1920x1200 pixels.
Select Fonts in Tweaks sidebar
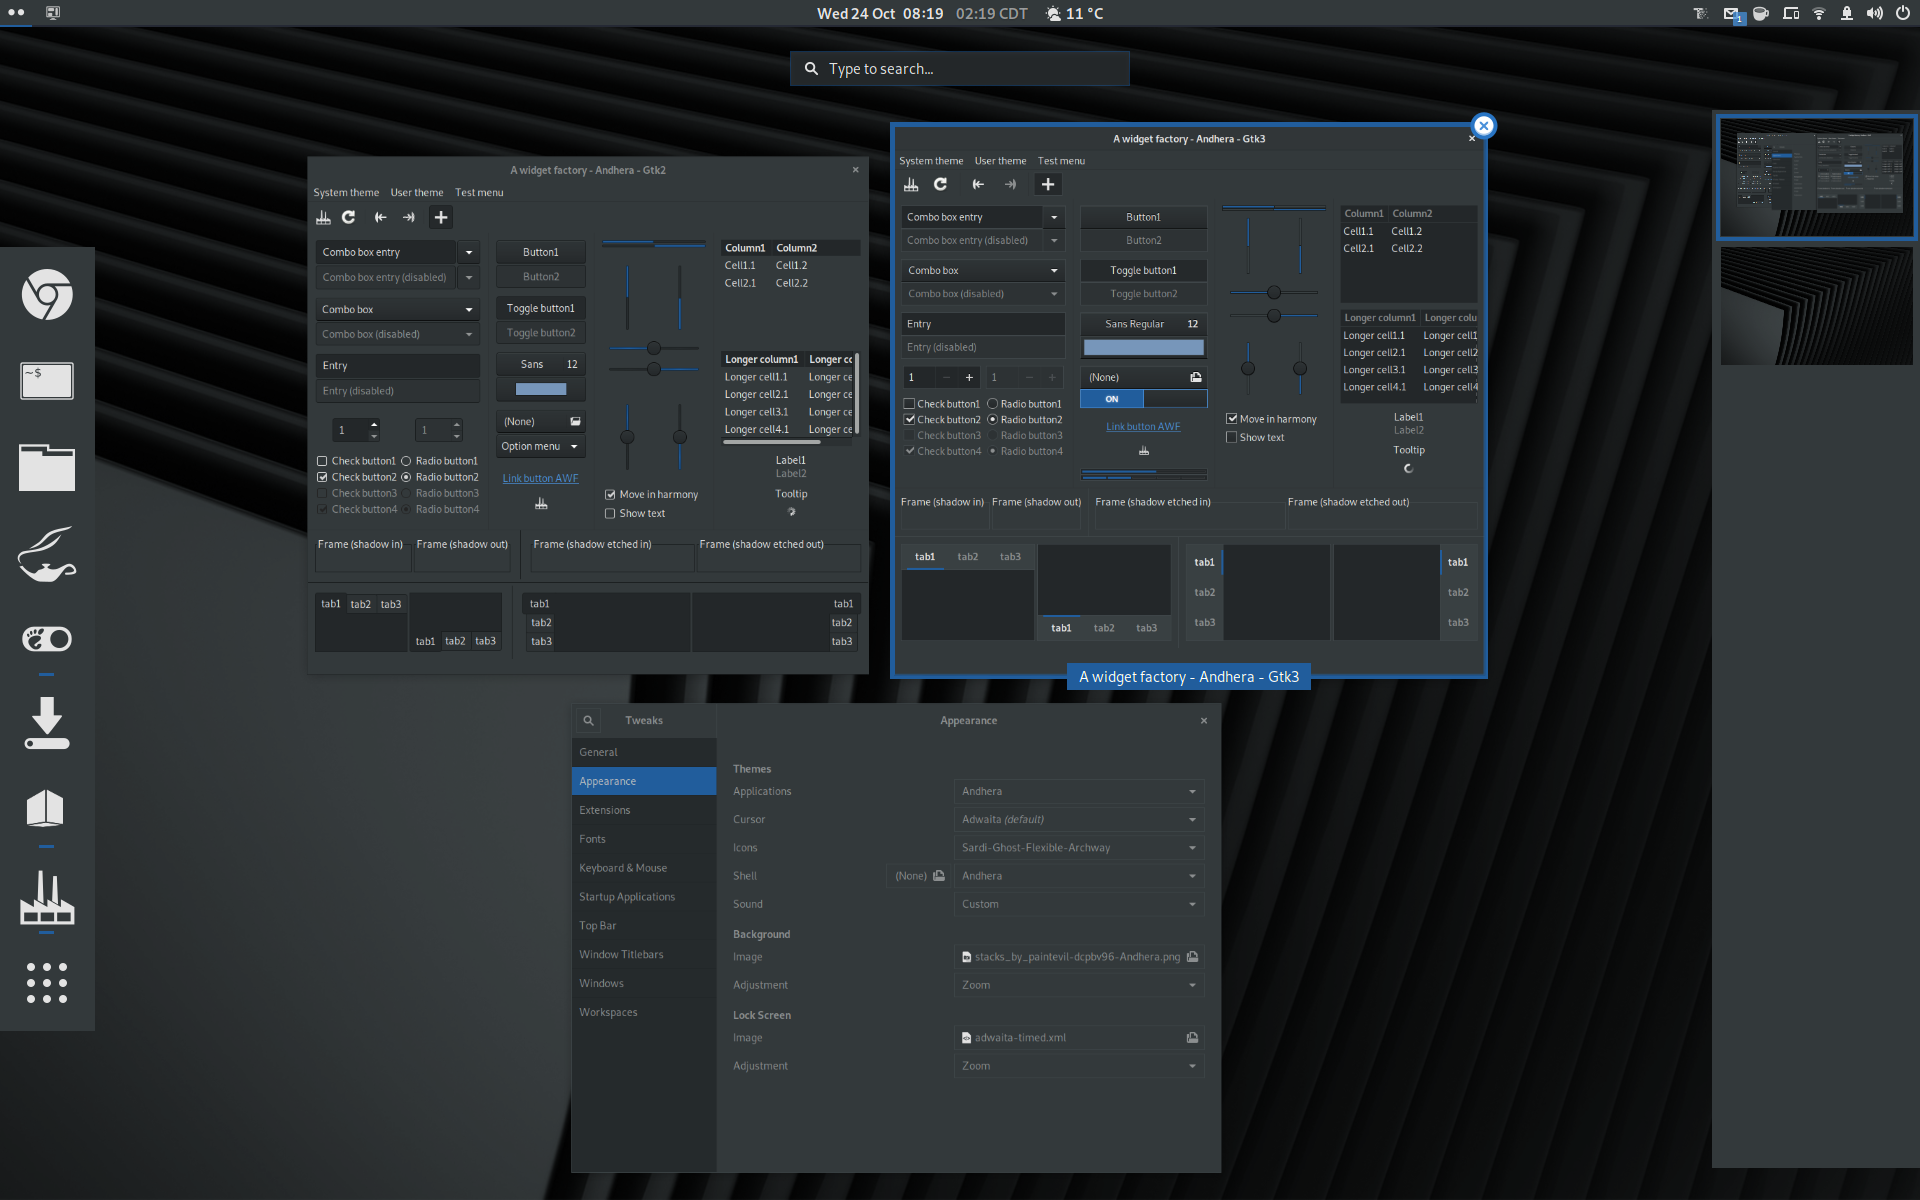click(644, 839)
